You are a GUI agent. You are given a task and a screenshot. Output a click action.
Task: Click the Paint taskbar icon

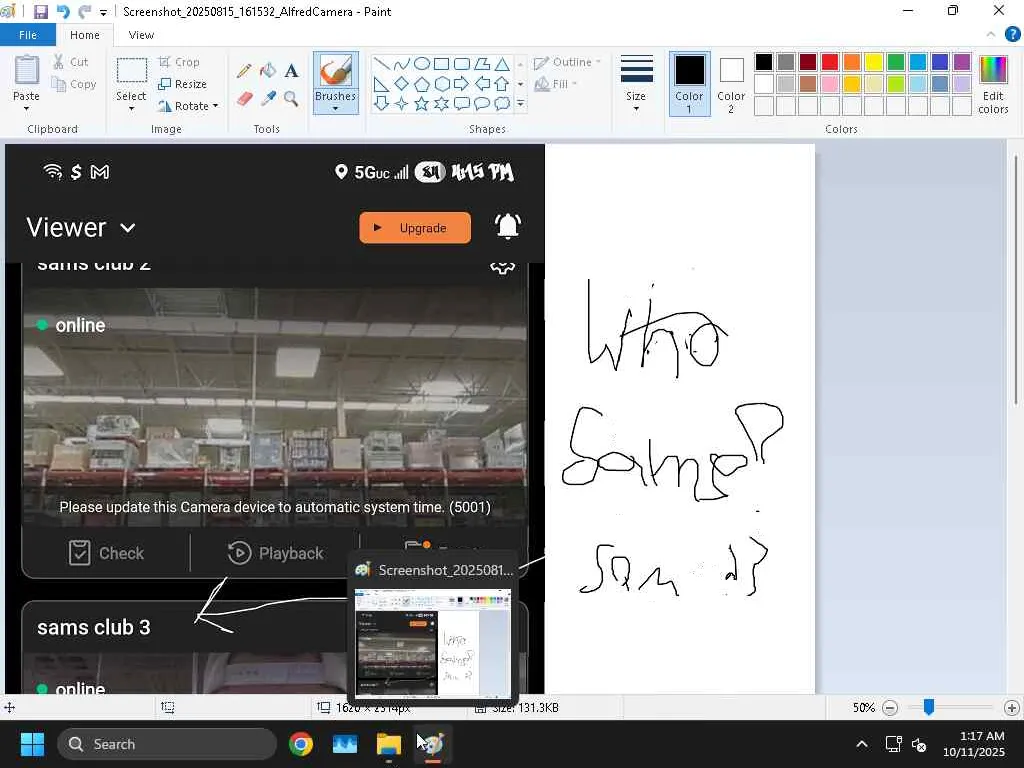pos(432,744)
